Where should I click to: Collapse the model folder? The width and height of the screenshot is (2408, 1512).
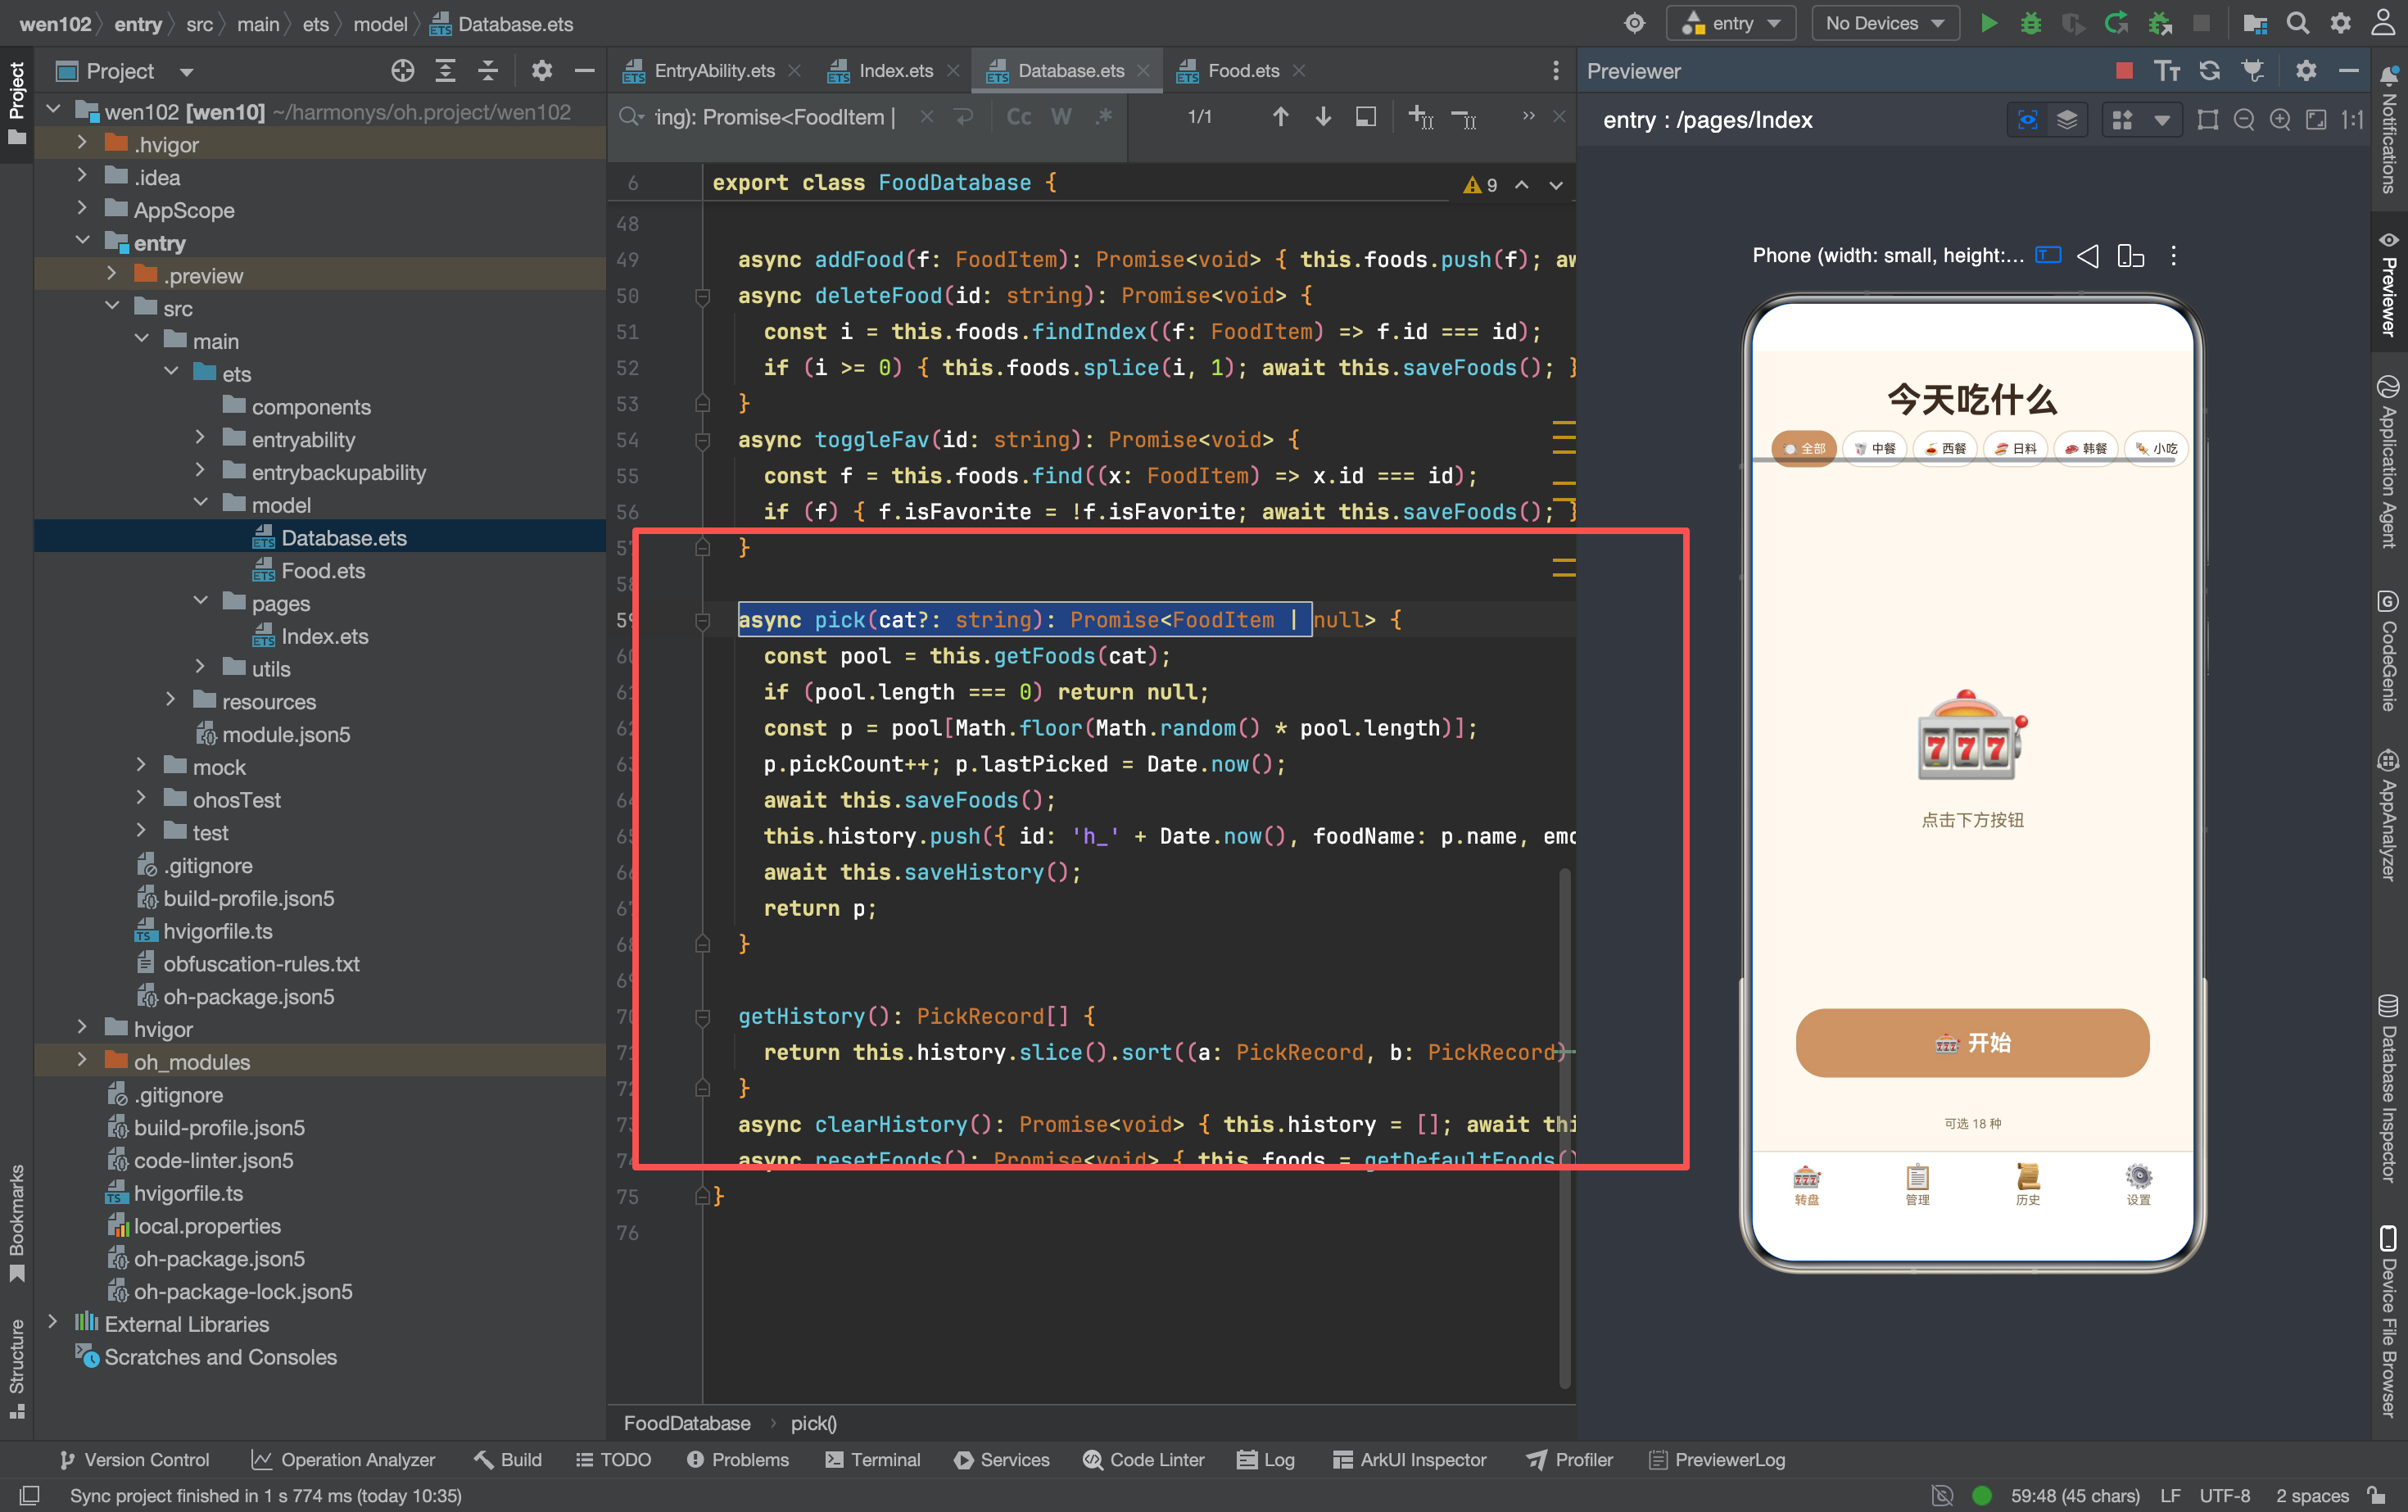(200, 503)
